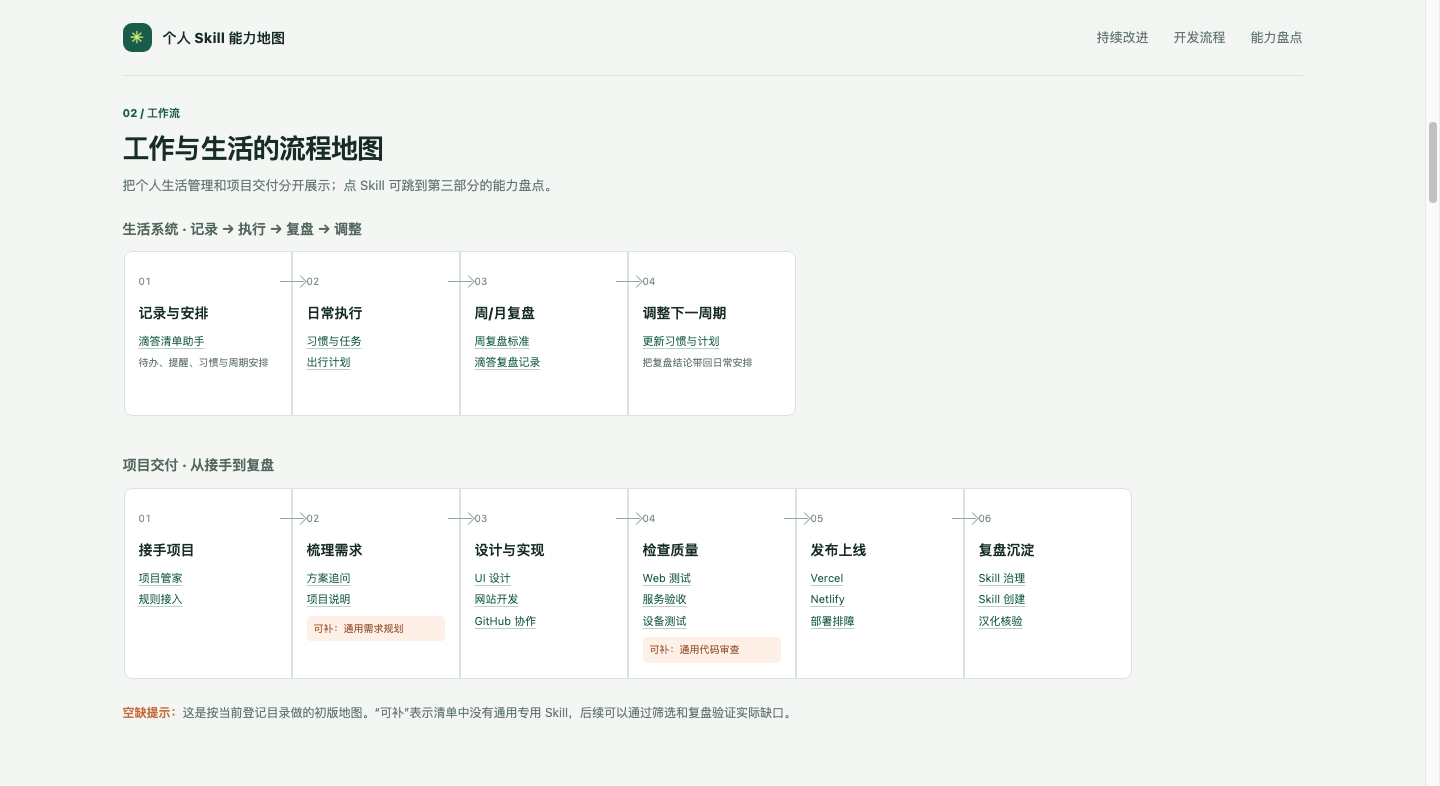Click the 个人 Skill 能力地图 site title
The height and width of the screenshot is (786, 1440).
coord(224,38)
